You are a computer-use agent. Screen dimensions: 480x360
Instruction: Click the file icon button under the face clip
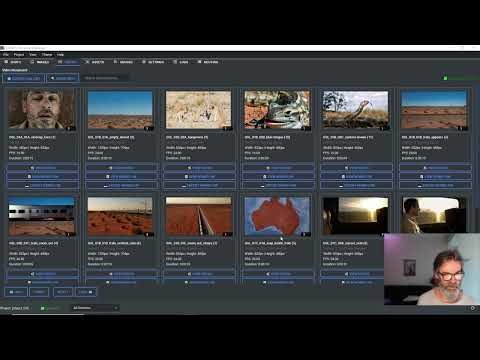[43, 176]
